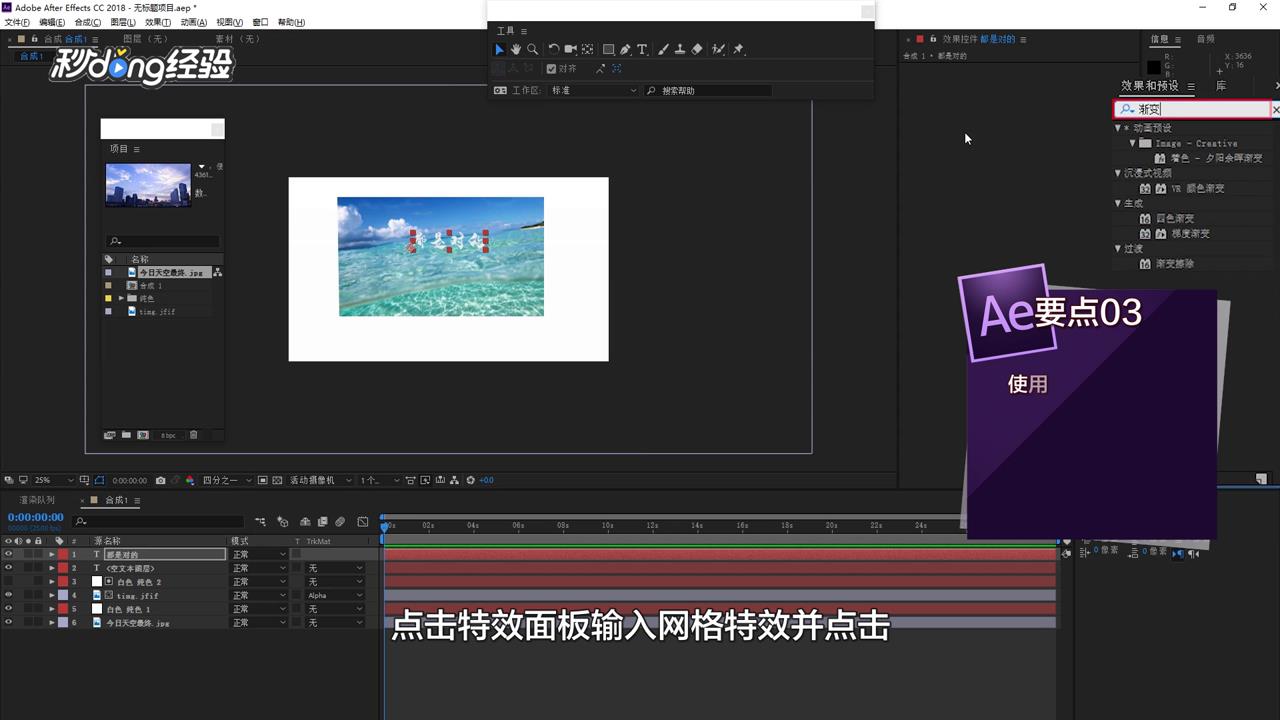Select the Eraser tool
The height and width of the screenshot is (720, 1280).
pos(697,49)
